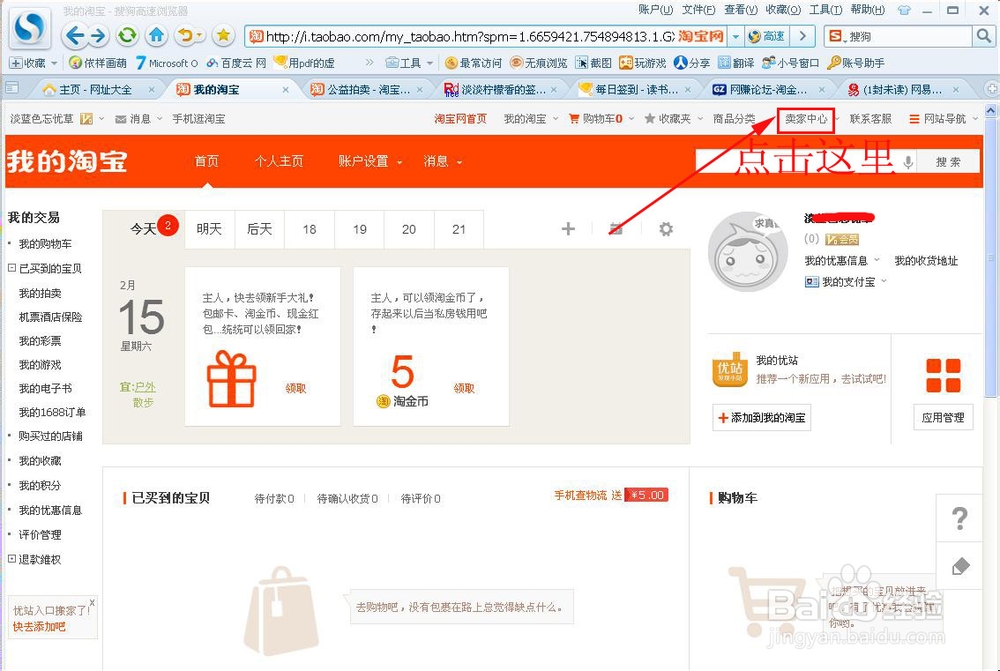Expand the 工具 toolbar dropdown

tap(430, 63)
